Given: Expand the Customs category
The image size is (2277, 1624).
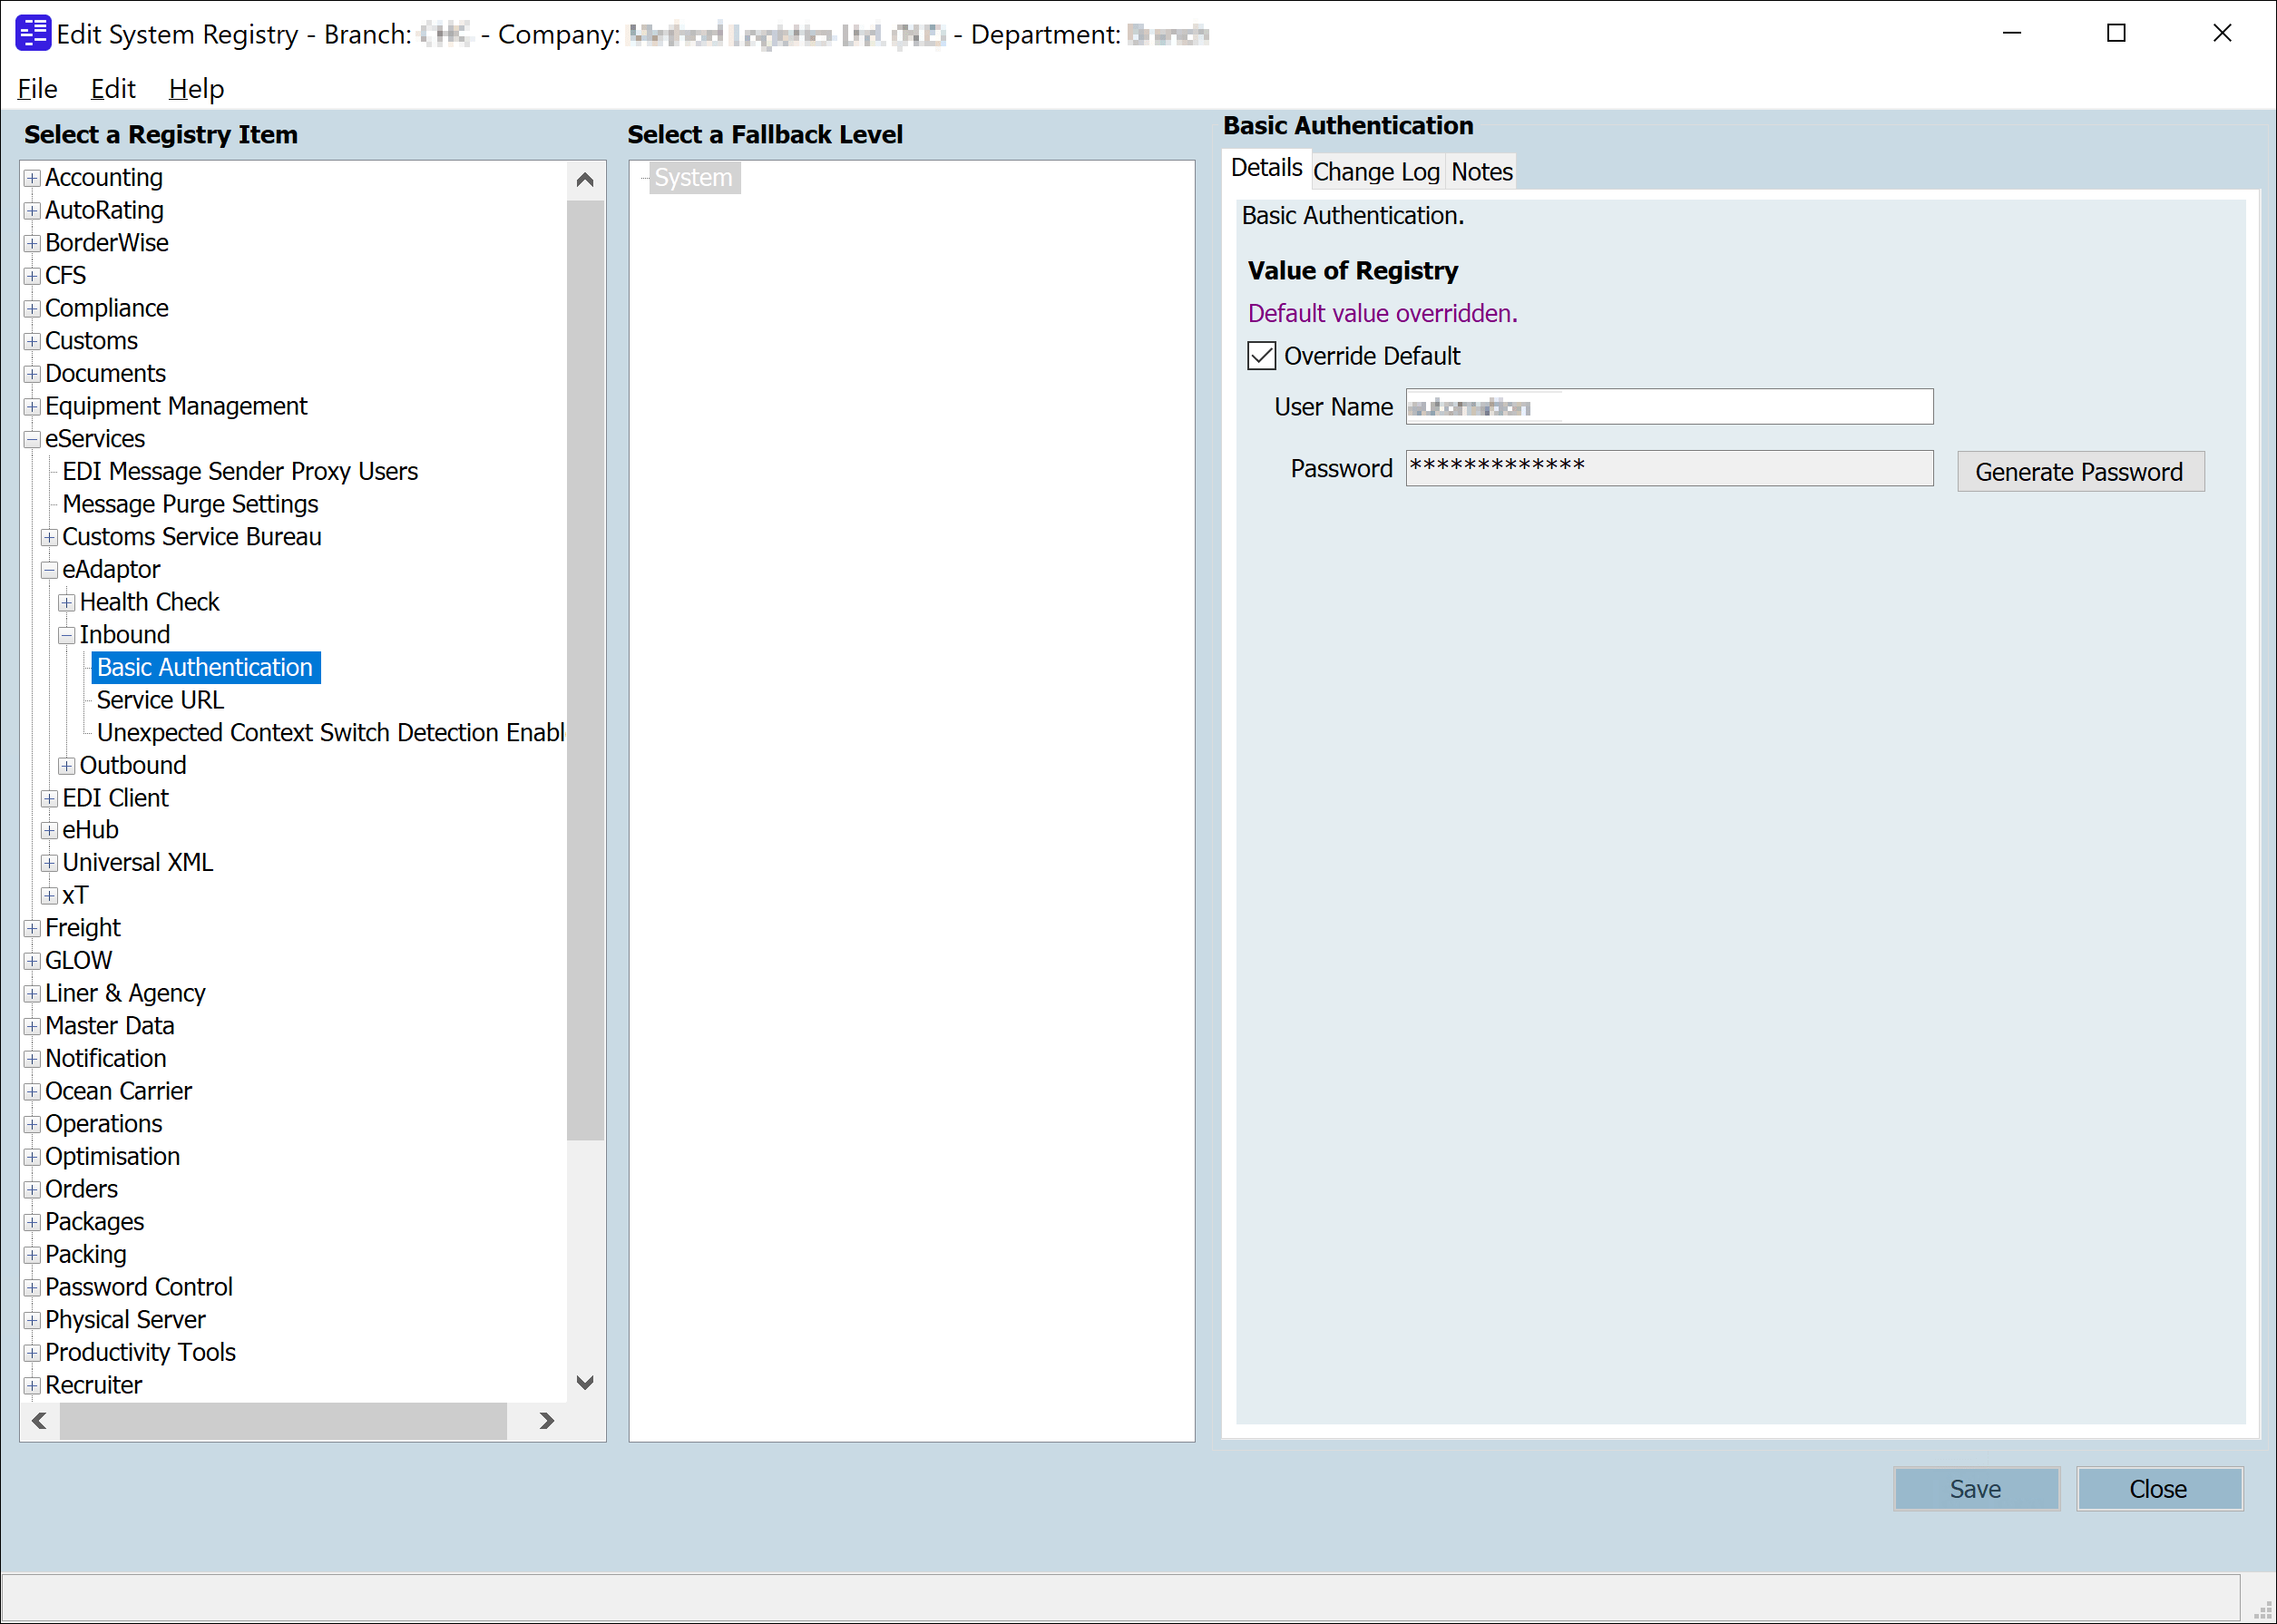Looking at the screenshot, I should pos(31,340).
